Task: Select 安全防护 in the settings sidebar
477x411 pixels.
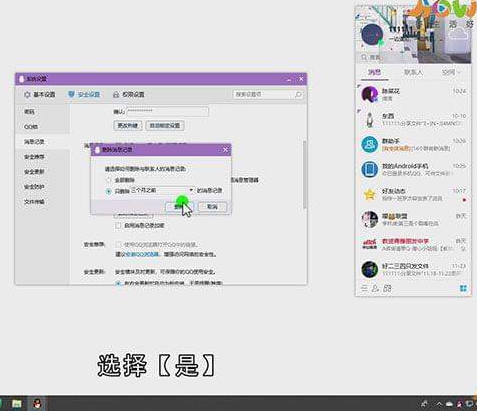Action: click(34, 187)
